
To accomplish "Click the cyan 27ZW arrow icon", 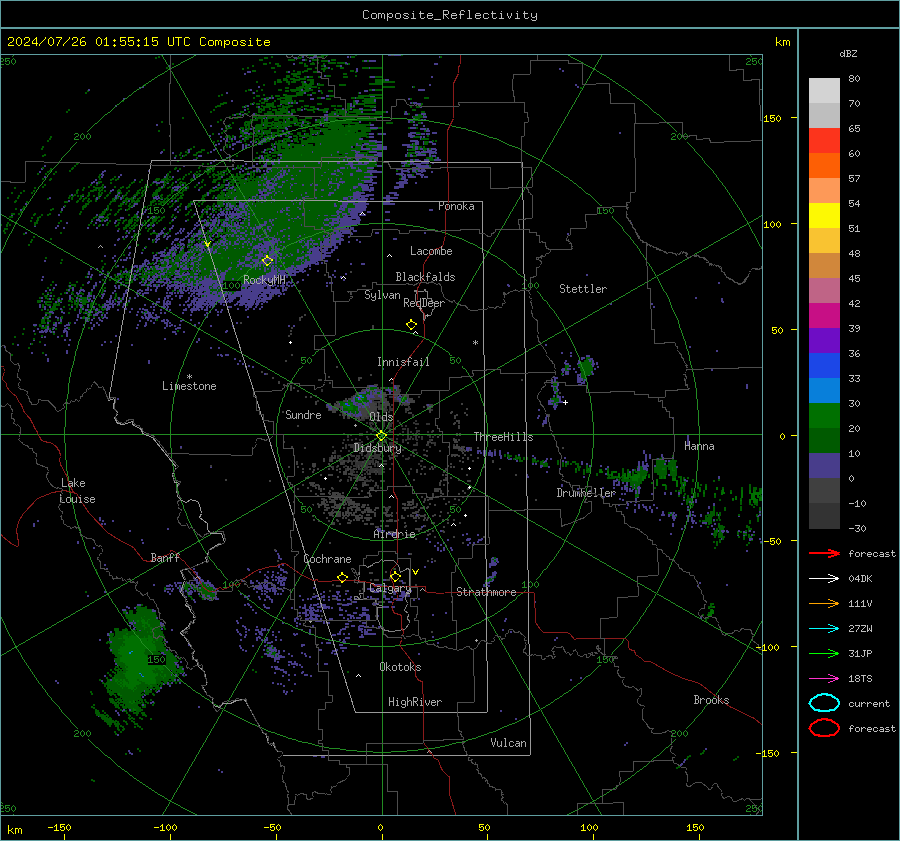I will 824,629.
